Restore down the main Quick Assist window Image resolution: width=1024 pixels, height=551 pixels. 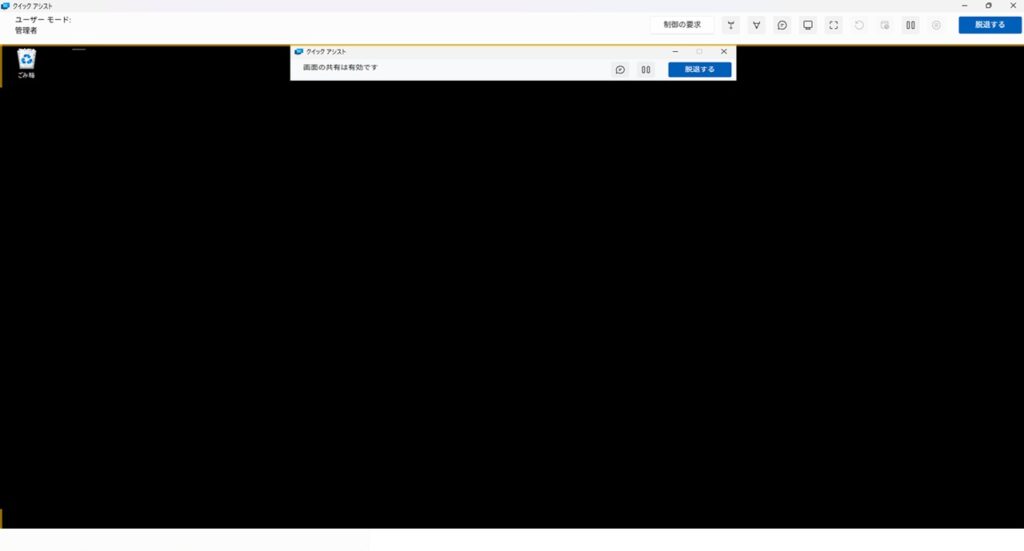(989, 6)
